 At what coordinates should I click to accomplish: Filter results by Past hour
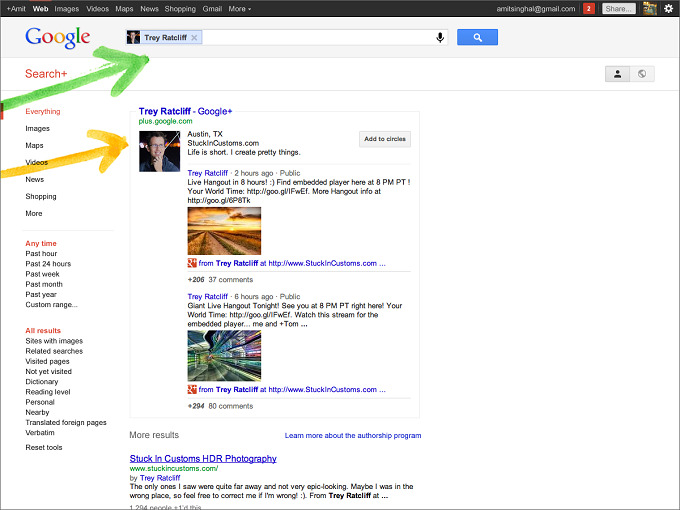[41, 254]
